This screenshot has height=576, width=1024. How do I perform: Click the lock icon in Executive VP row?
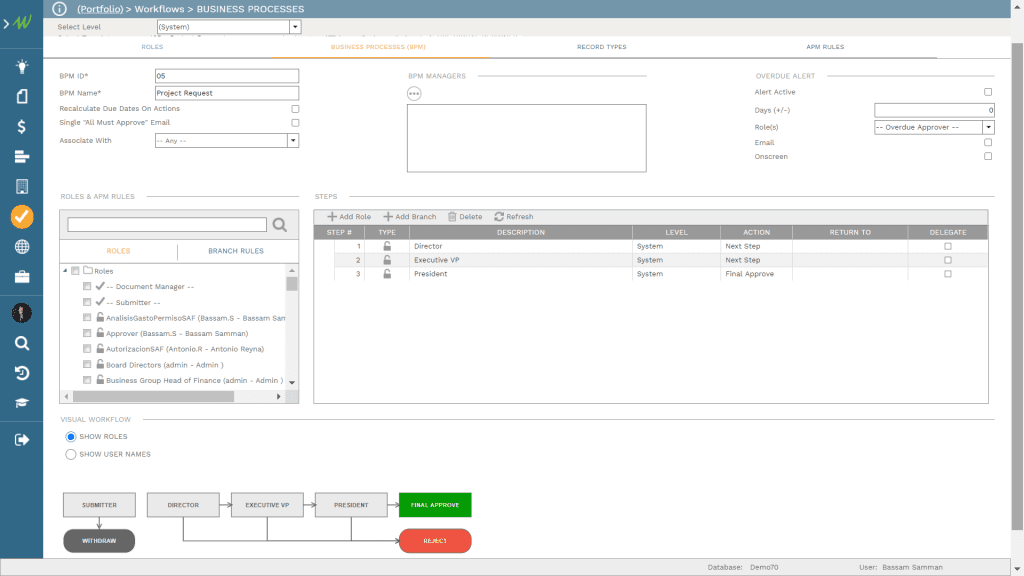(x=387, y=260)
